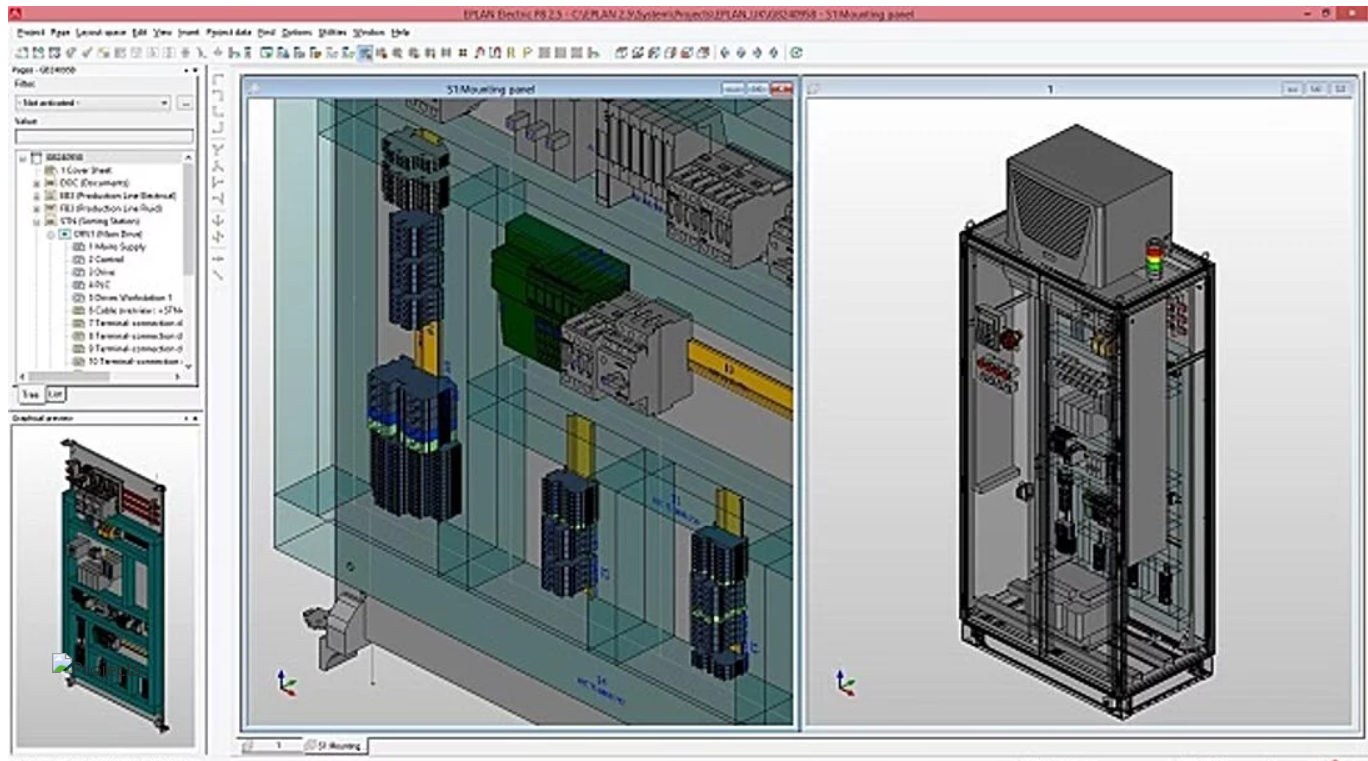The width and height of the screenshot is (1368, 761).
Task: Open the Filter dropdown showing Not activated
Action: [164, 102]
